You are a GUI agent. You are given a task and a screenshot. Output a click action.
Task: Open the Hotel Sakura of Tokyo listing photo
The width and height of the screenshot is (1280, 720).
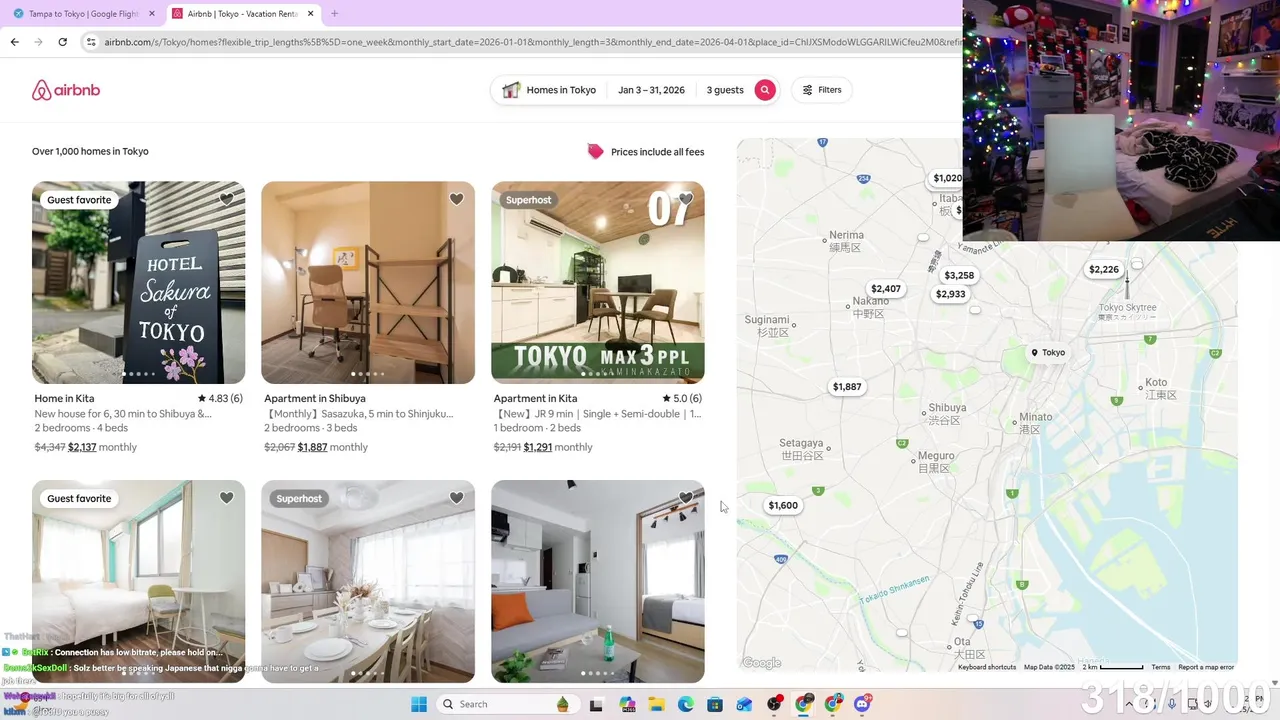coord(138,282)
